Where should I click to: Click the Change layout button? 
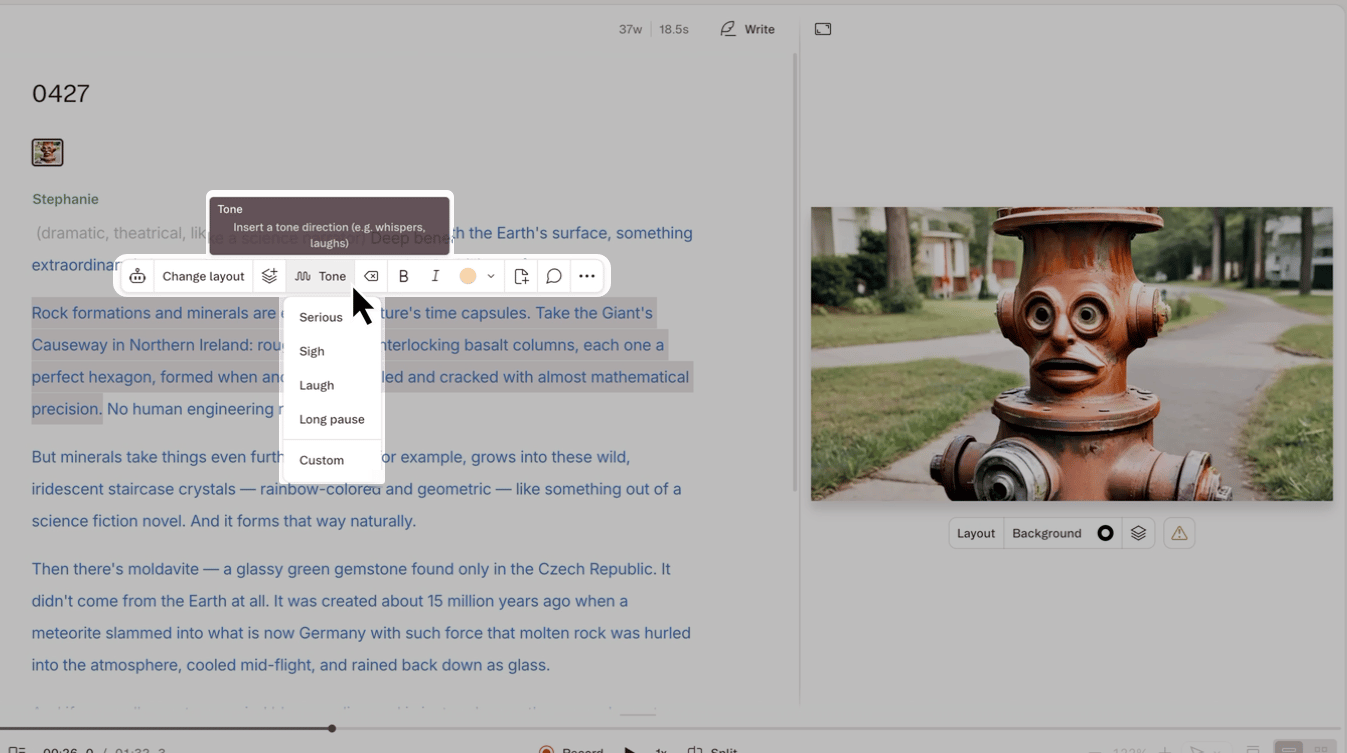203,276
